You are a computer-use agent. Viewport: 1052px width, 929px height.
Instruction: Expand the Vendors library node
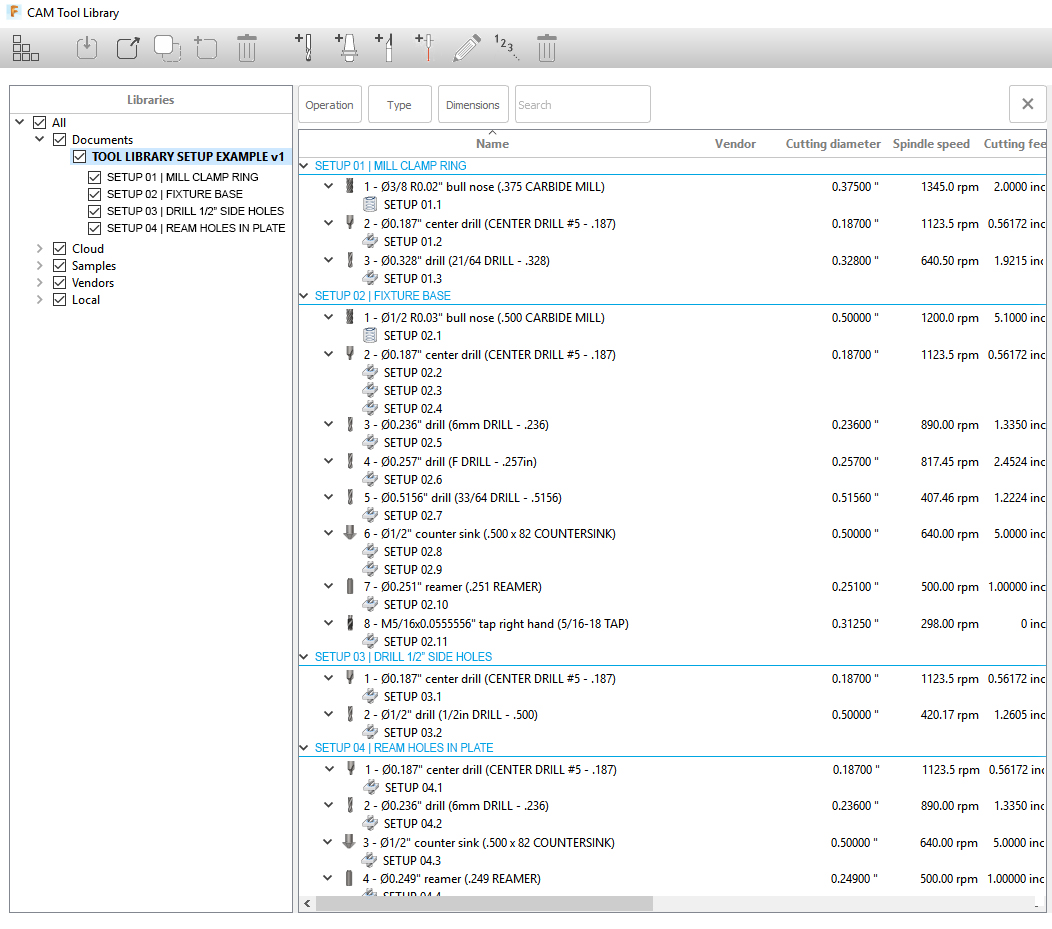tap(40, 282)
